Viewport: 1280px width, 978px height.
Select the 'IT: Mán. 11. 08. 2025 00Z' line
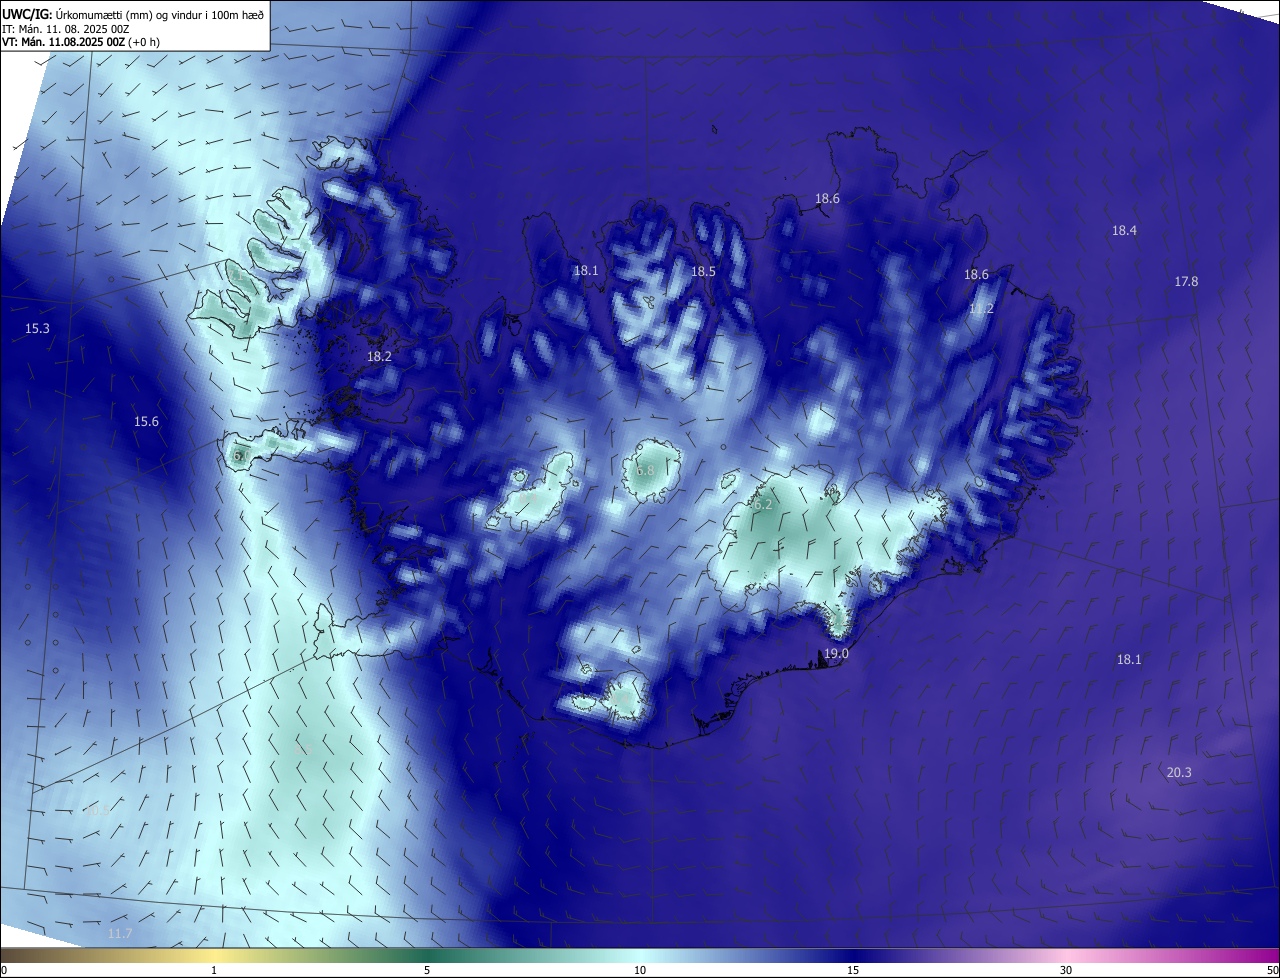[x=65, y=29]
